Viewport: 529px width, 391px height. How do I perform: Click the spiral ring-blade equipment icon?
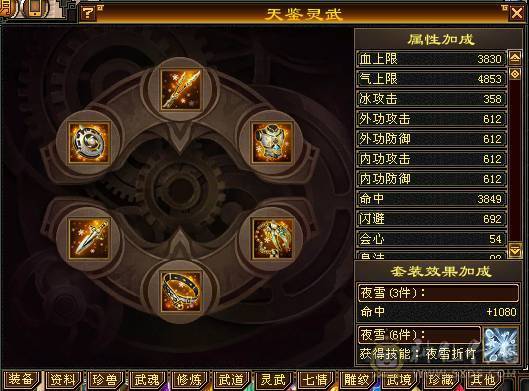click(89, 143)
